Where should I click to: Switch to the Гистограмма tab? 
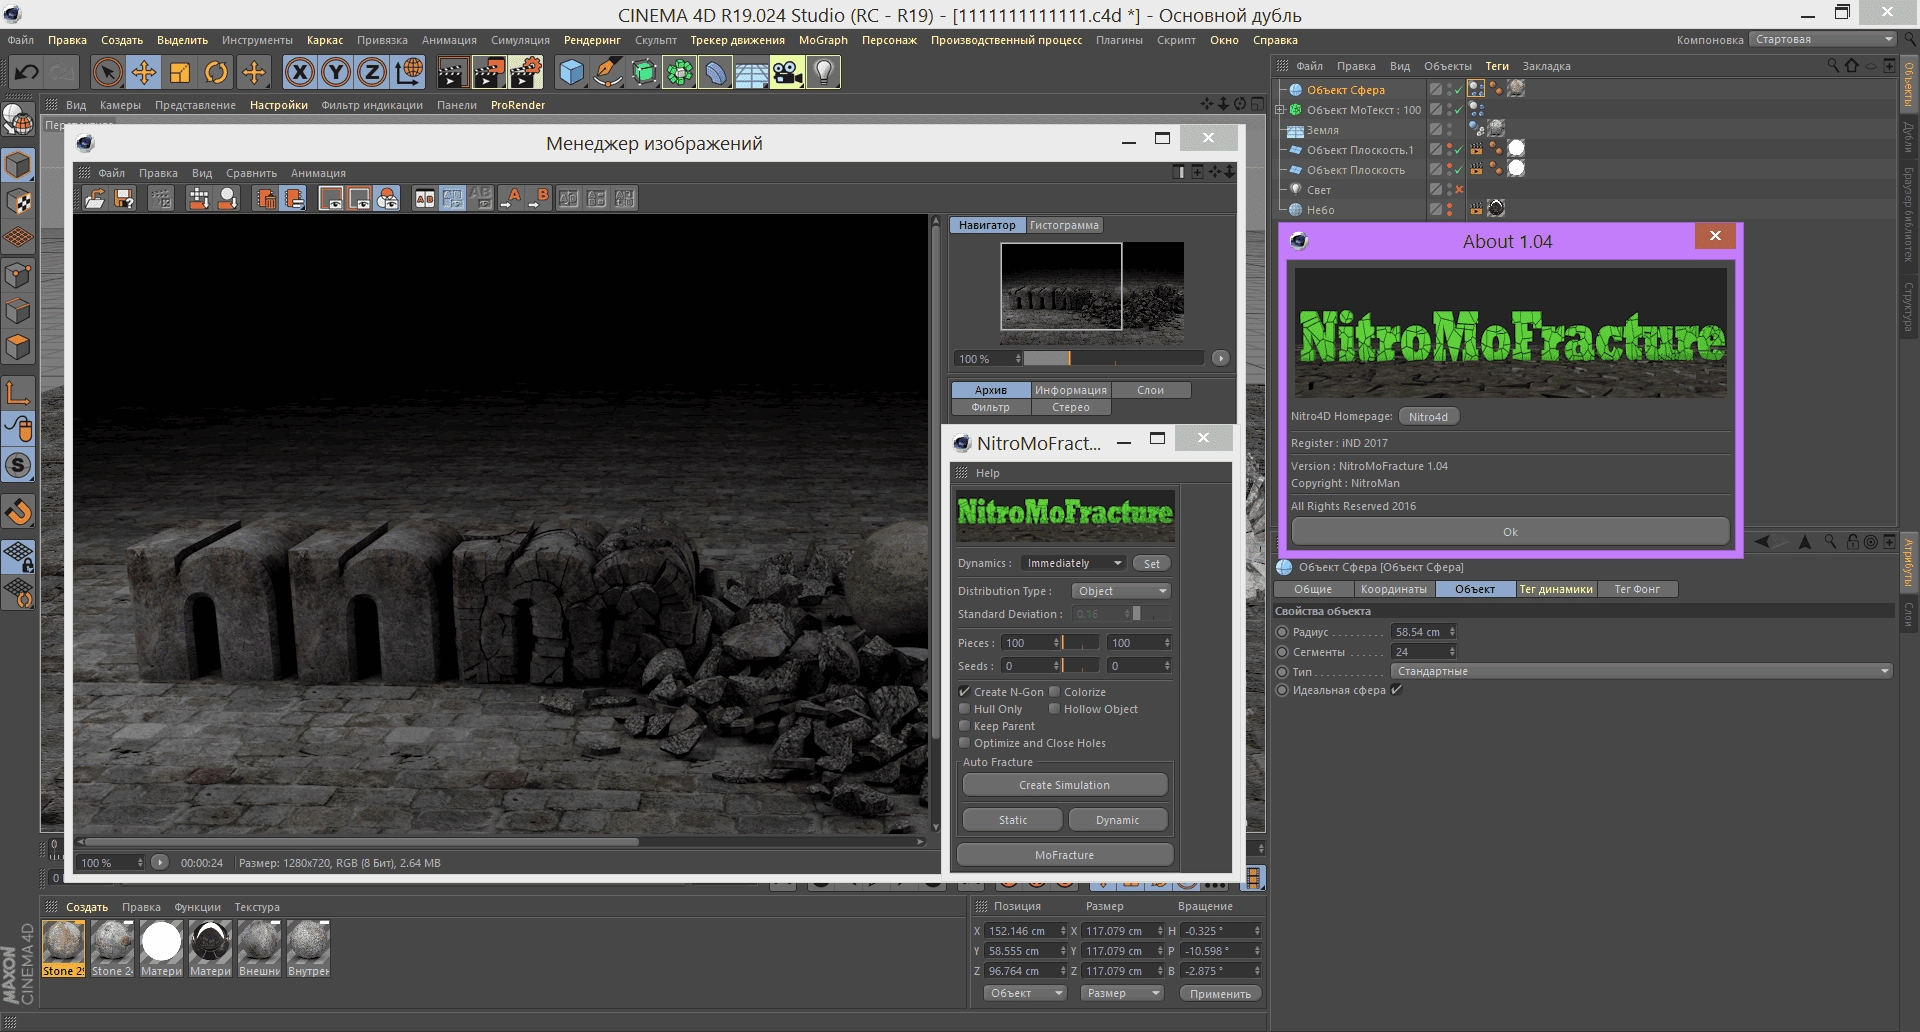point(1064,225)
